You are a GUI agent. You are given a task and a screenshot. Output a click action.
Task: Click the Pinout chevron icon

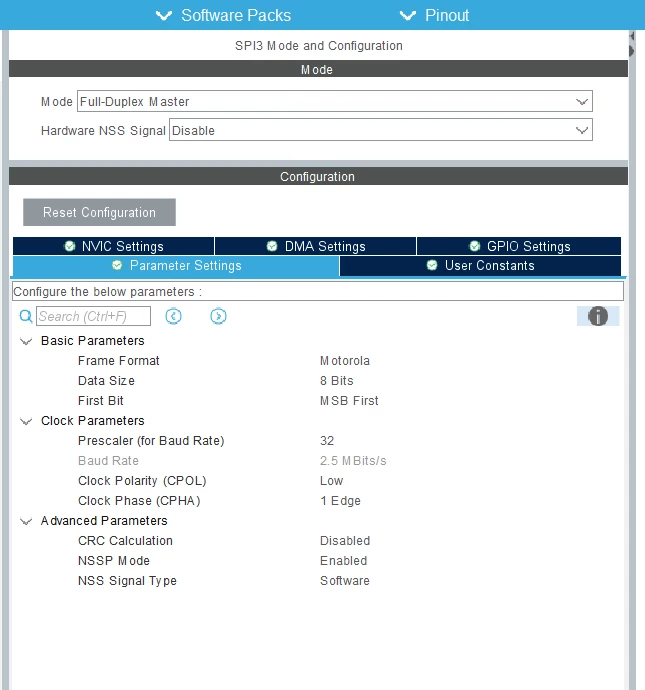click(x=407, y=16)
